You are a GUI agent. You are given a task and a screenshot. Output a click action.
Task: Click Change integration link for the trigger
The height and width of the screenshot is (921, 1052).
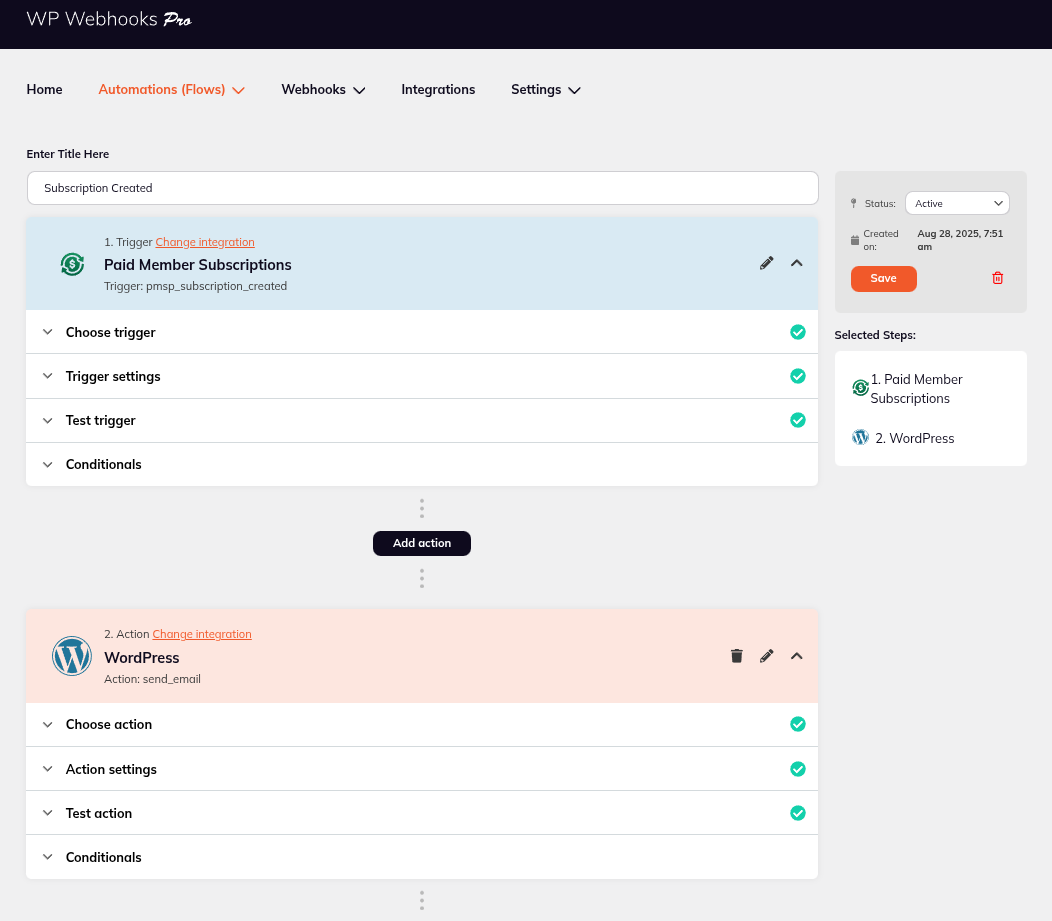205,242
